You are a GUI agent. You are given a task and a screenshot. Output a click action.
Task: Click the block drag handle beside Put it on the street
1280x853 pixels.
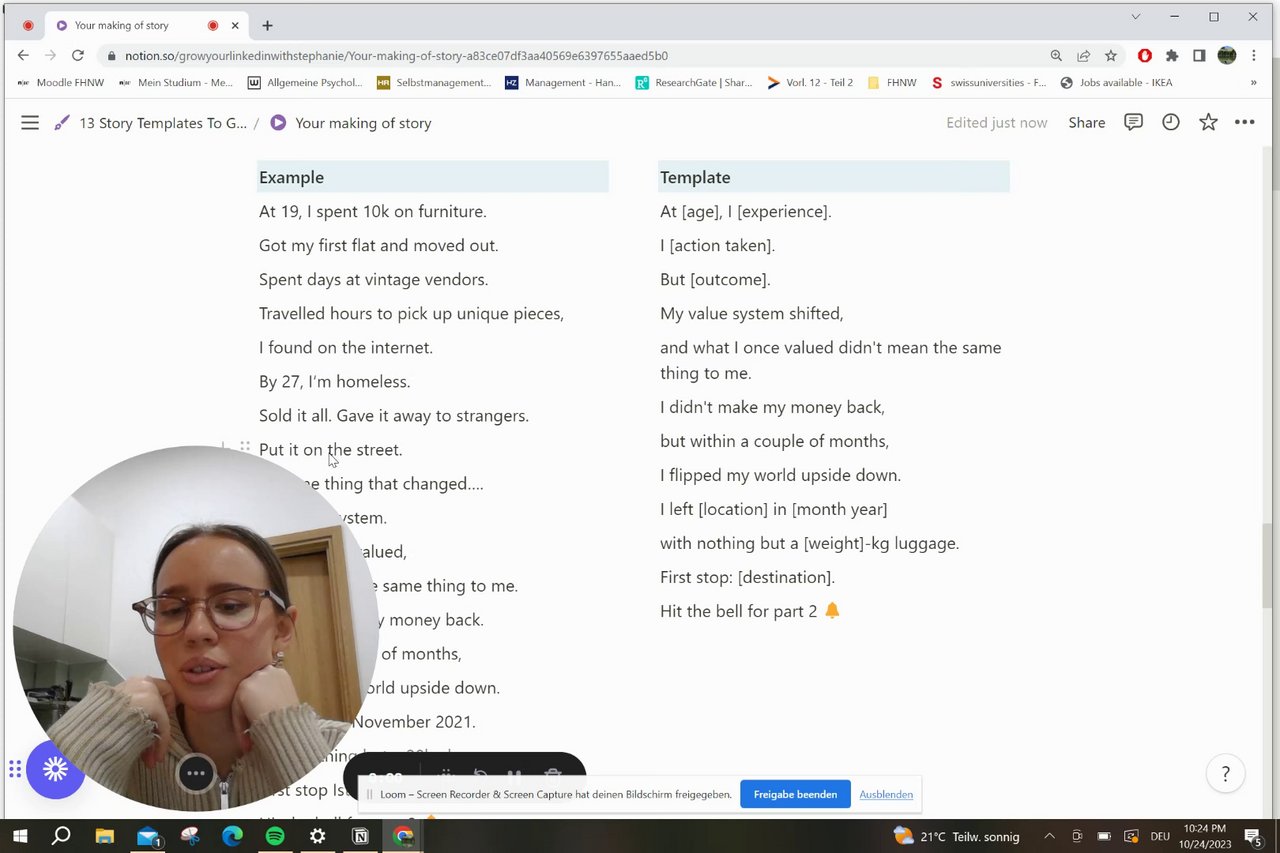[x=245, y=447]
